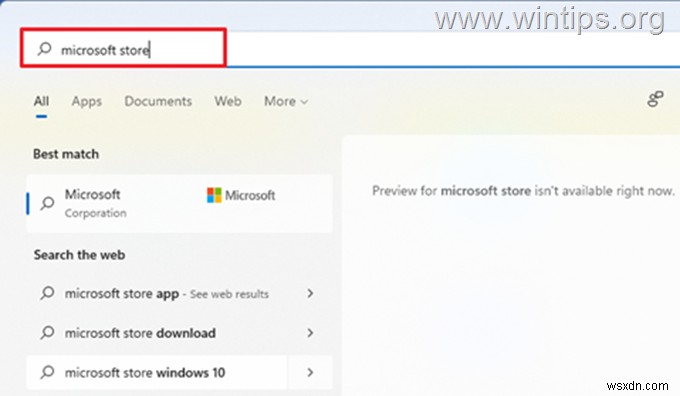This screenshot has height=396, width=680.
Task: Open microsoft store windows 10 suggestion
Action: [157, 373]
